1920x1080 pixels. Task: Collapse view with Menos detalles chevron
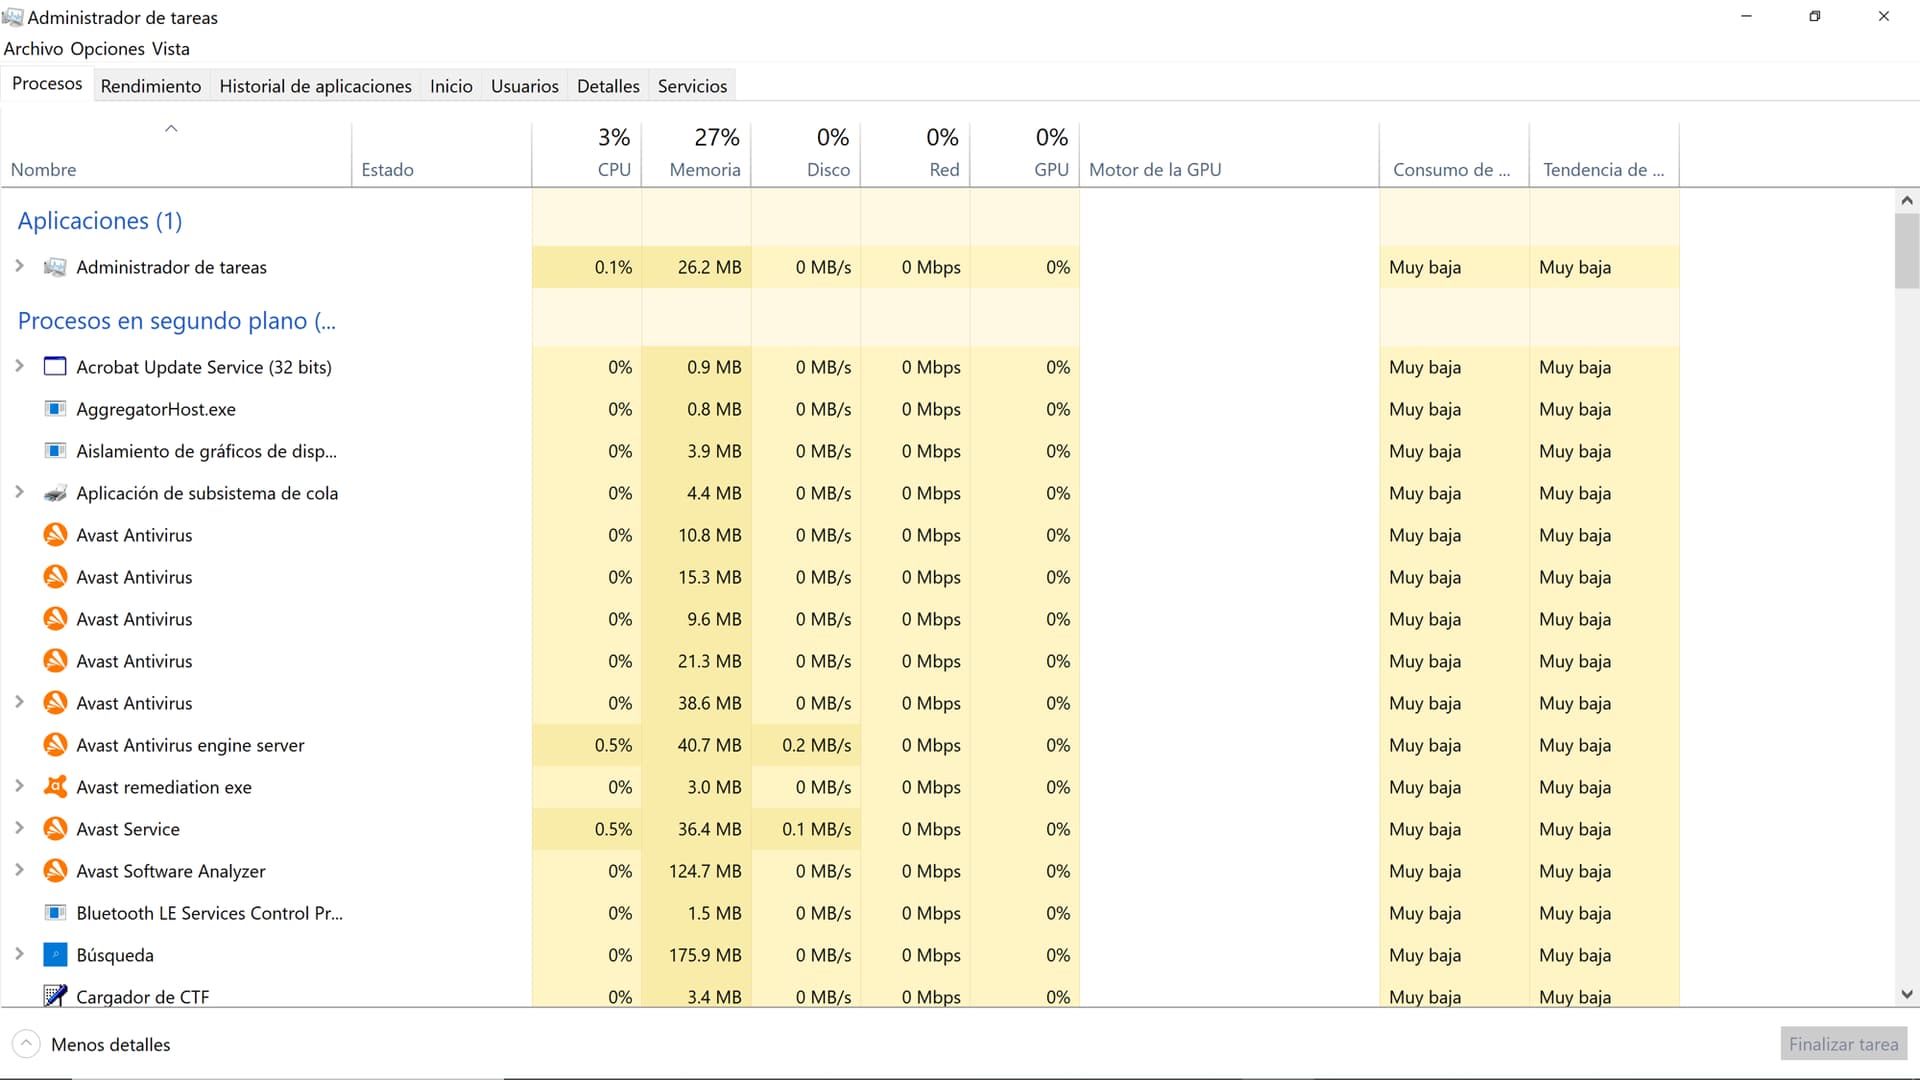click(x=27, y=1044)
